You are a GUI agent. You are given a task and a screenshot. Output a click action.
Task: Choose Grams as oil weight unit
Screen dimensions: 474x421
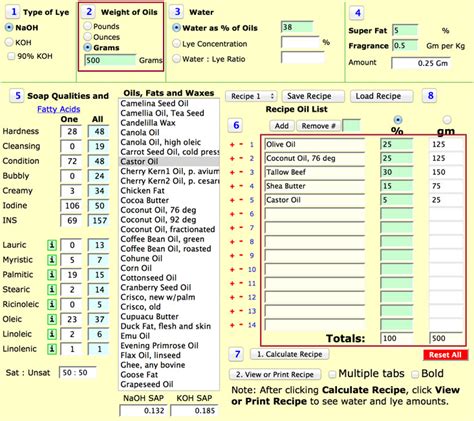(x=88, y=47)
